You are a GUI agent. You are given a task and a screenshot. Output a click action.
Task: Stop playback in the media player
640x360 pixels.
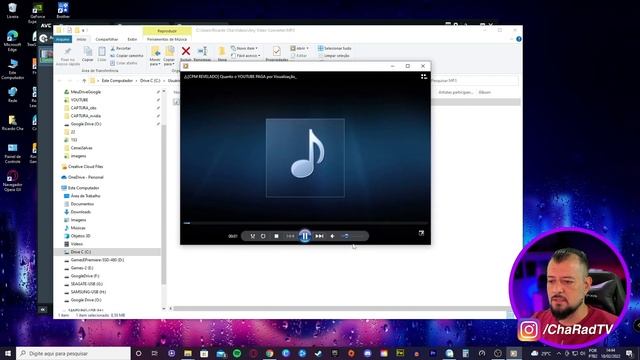tap(276, 236)
